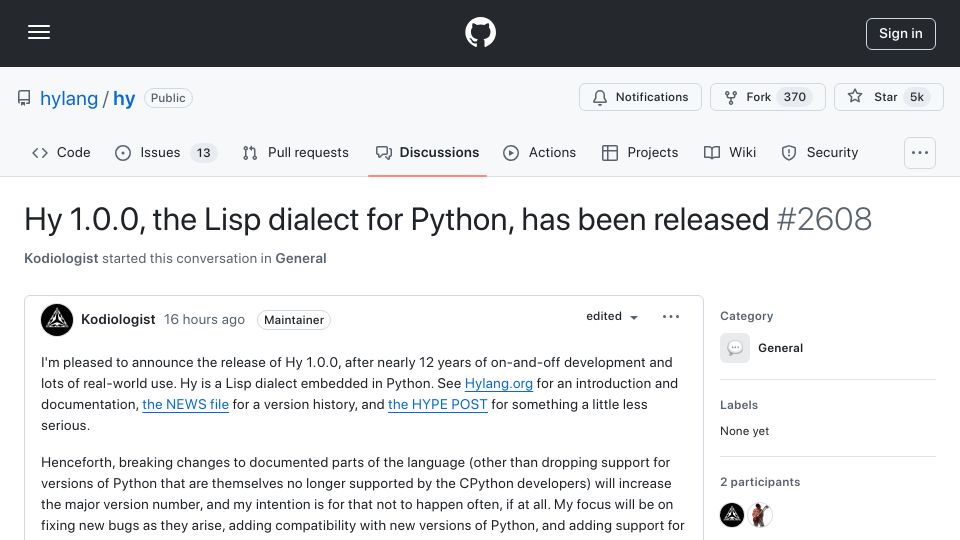Click the General category speech bubble icon
960x540 pixels.
pos(735,348)
